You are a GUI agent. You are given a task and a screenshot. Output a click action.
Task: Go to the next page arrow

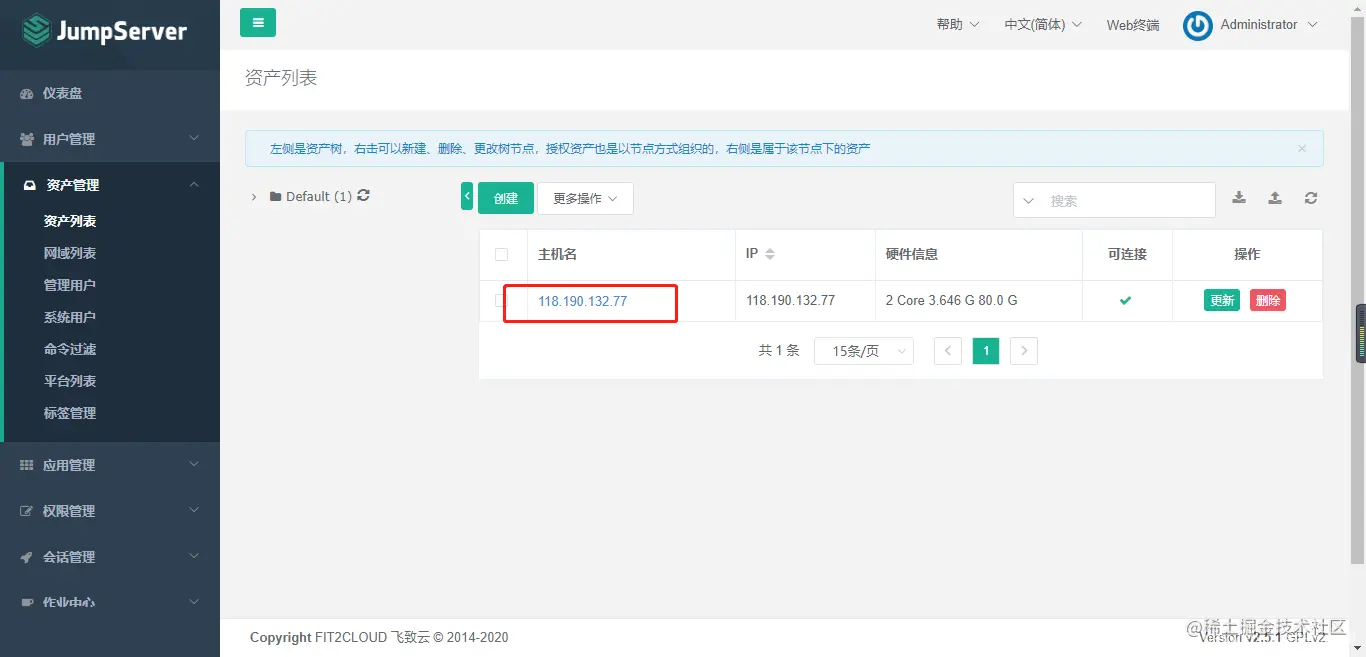tap(1024, 351)
